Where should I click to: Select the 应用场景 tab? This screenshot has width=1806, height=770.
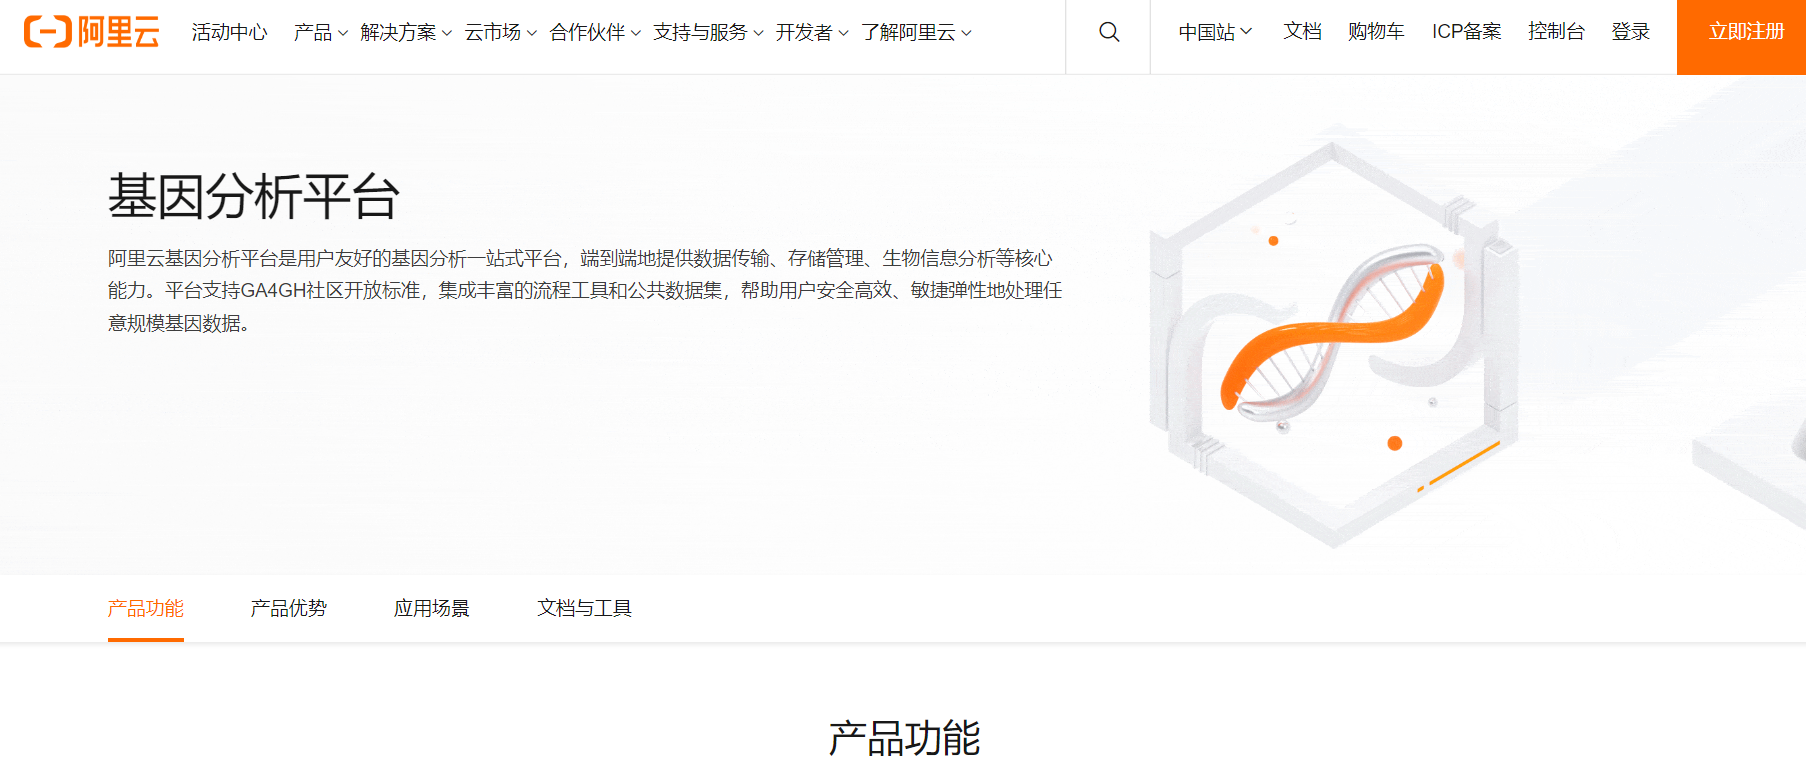pos(431,608)
